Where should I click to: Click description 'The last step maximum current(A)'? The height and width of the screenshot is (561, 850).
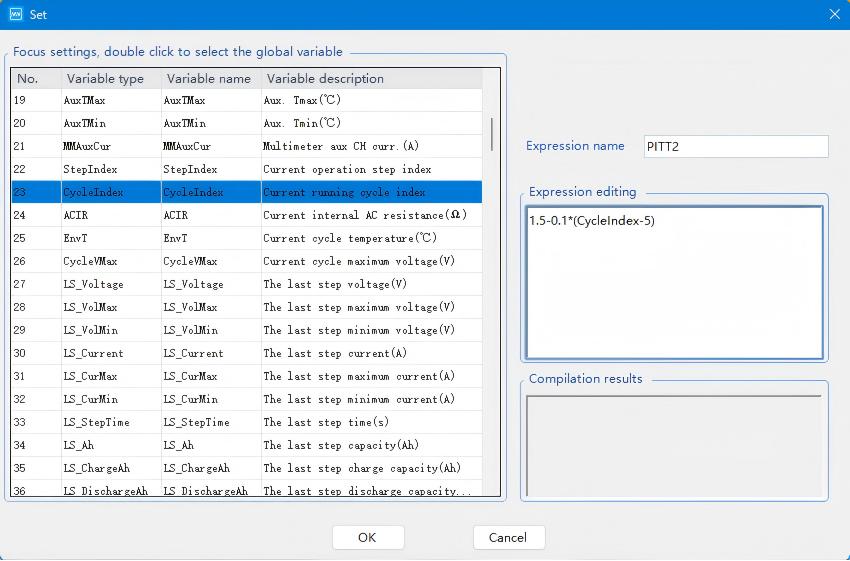(359, 376)
